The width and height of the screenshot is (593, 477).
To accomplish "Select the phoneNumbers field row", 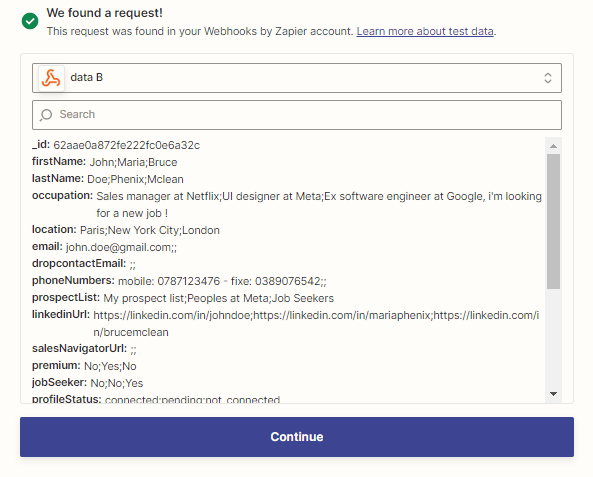I will (x=179, y=281).
